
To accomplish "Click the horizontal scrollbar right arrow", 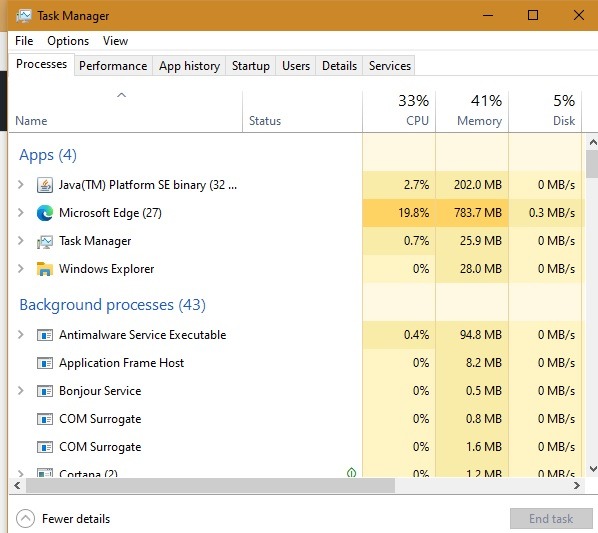I will (x=577, y=485).
